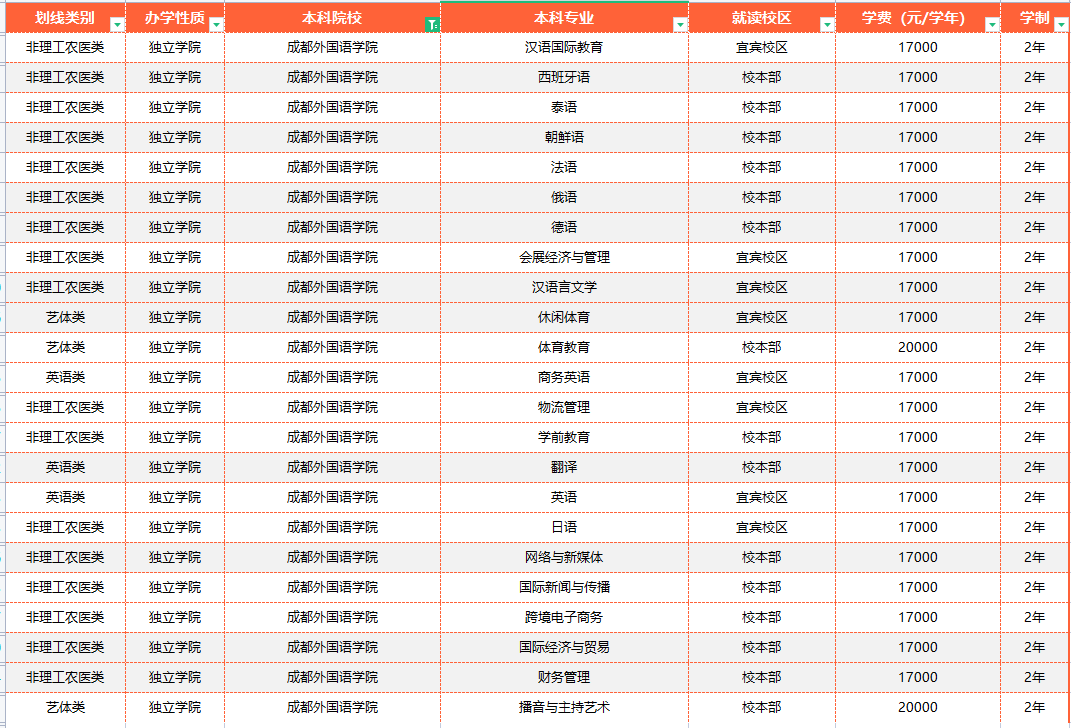The width and height of the screenshot is (1071, 728).
Task: Open the active filter on 本科院校 column
Action: point(432,25)
